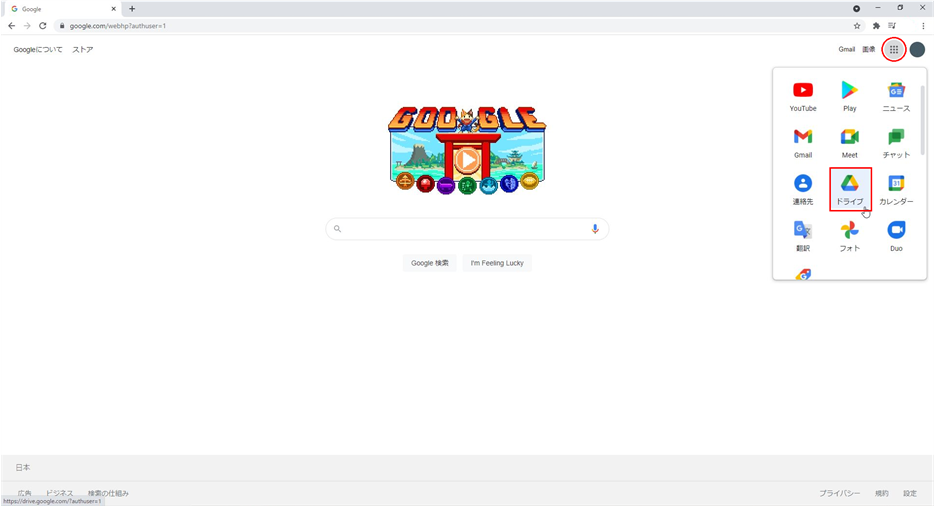Screen dimensions: 935x506
Task: Open a new tab with plus button
Action: pyautogui.click(x=132, y=9)
